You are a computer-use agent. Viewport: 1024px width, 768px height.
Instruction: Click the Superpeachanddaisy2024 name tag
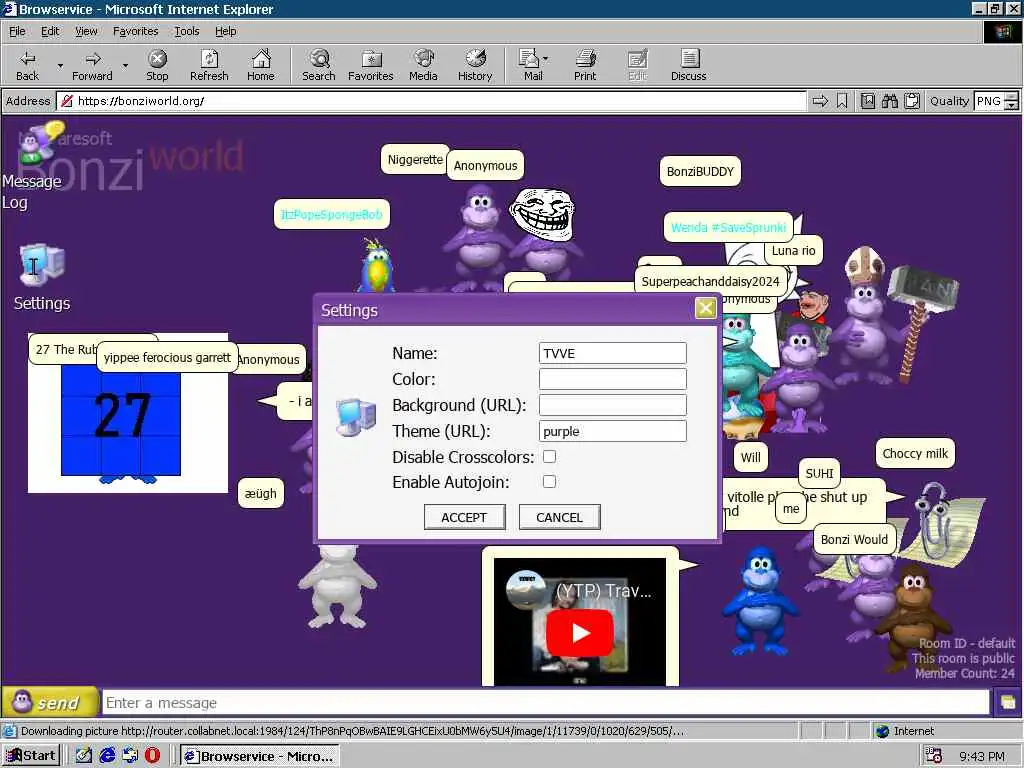point(711,281)
